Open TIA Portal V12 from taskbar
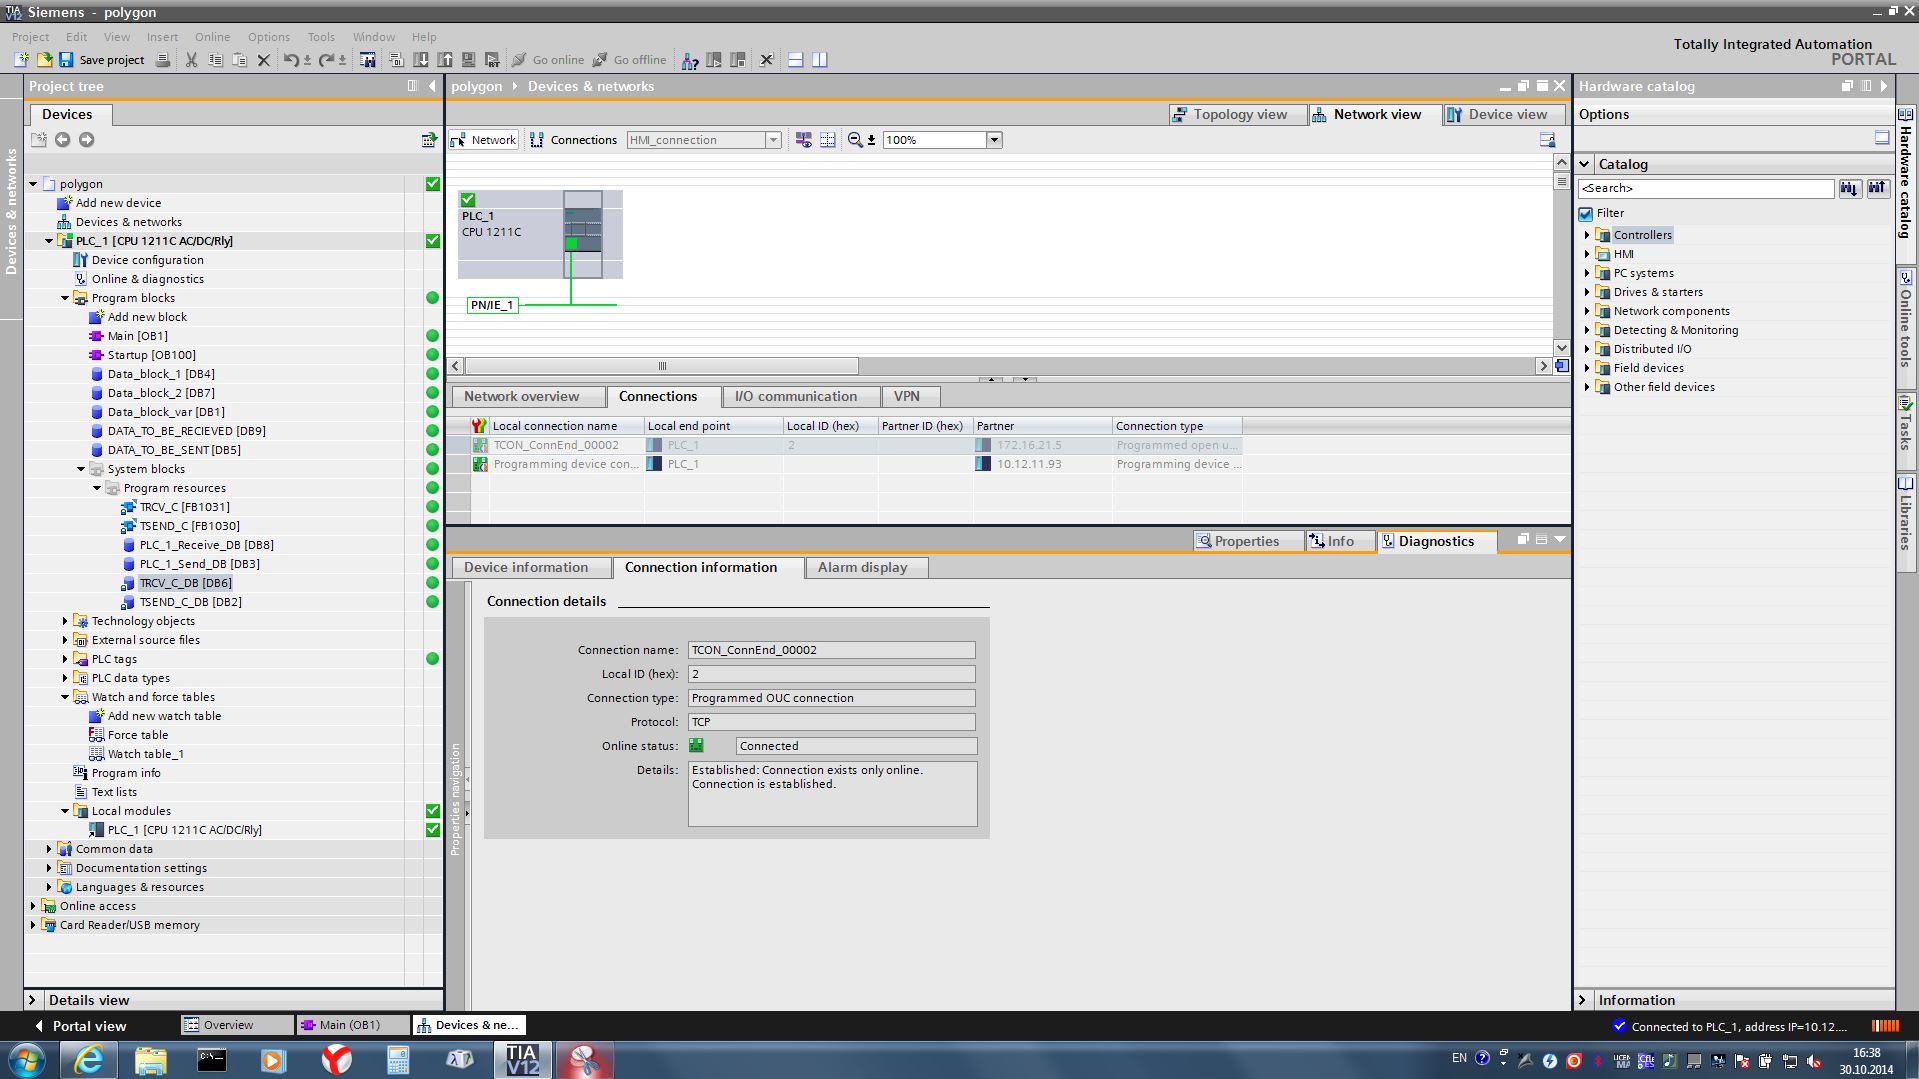The width and height of the screenshot is (1919, 1079). (522, 1059)
